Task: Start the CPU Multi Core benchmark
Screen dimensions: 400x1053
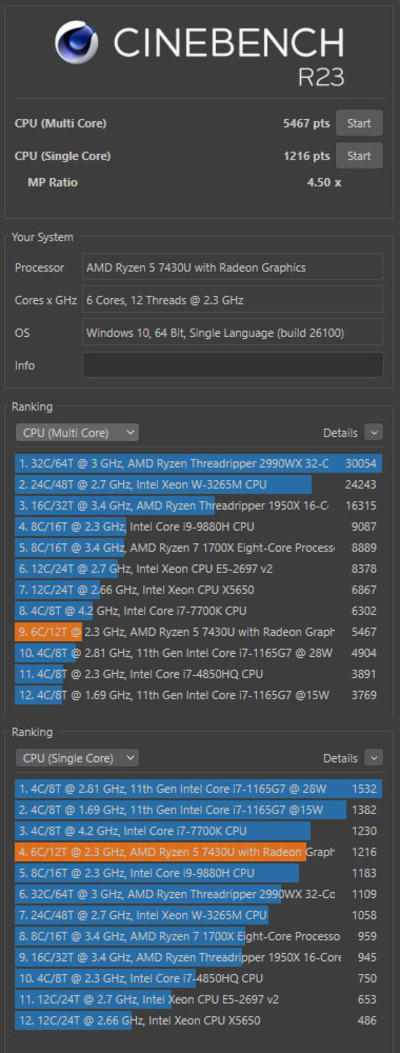Action: pos(359,123)
